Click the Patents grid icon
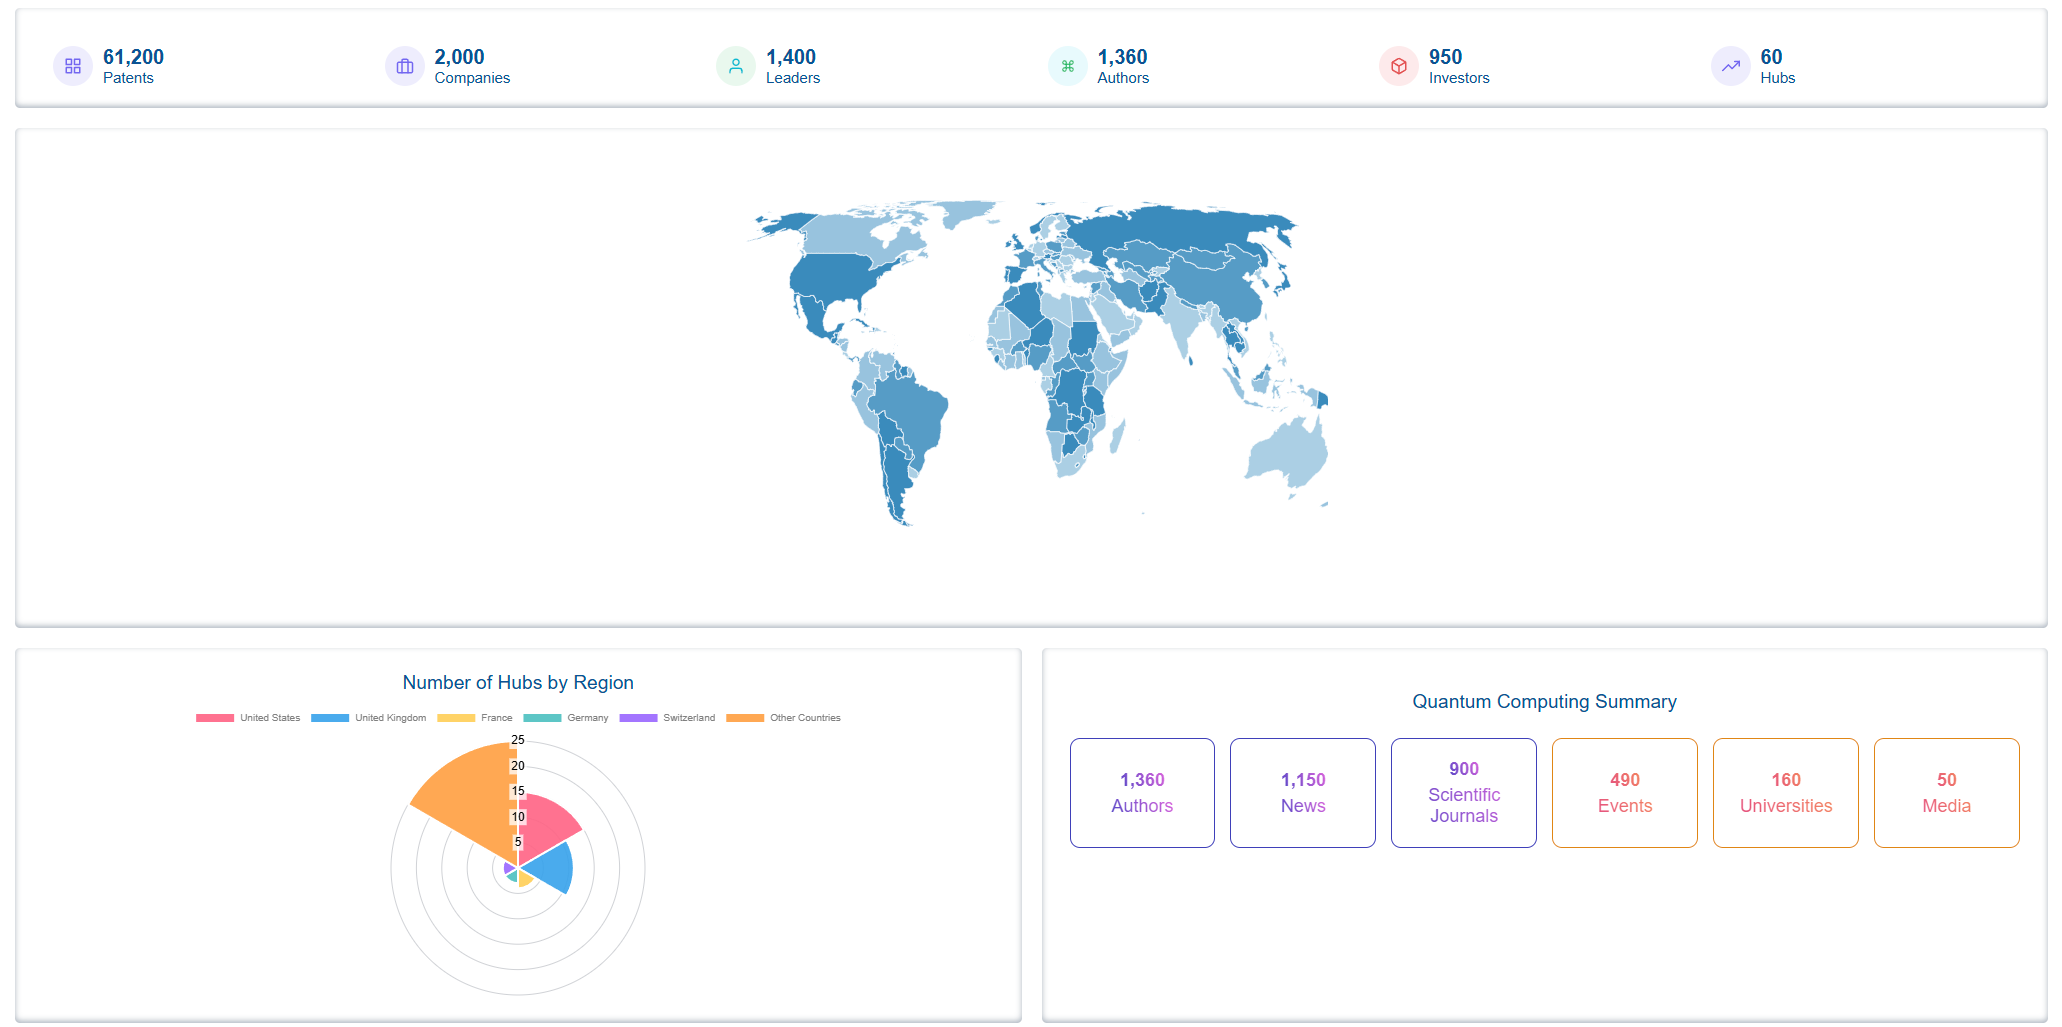Viewport: 2062px width, 1027px height. 73,66
